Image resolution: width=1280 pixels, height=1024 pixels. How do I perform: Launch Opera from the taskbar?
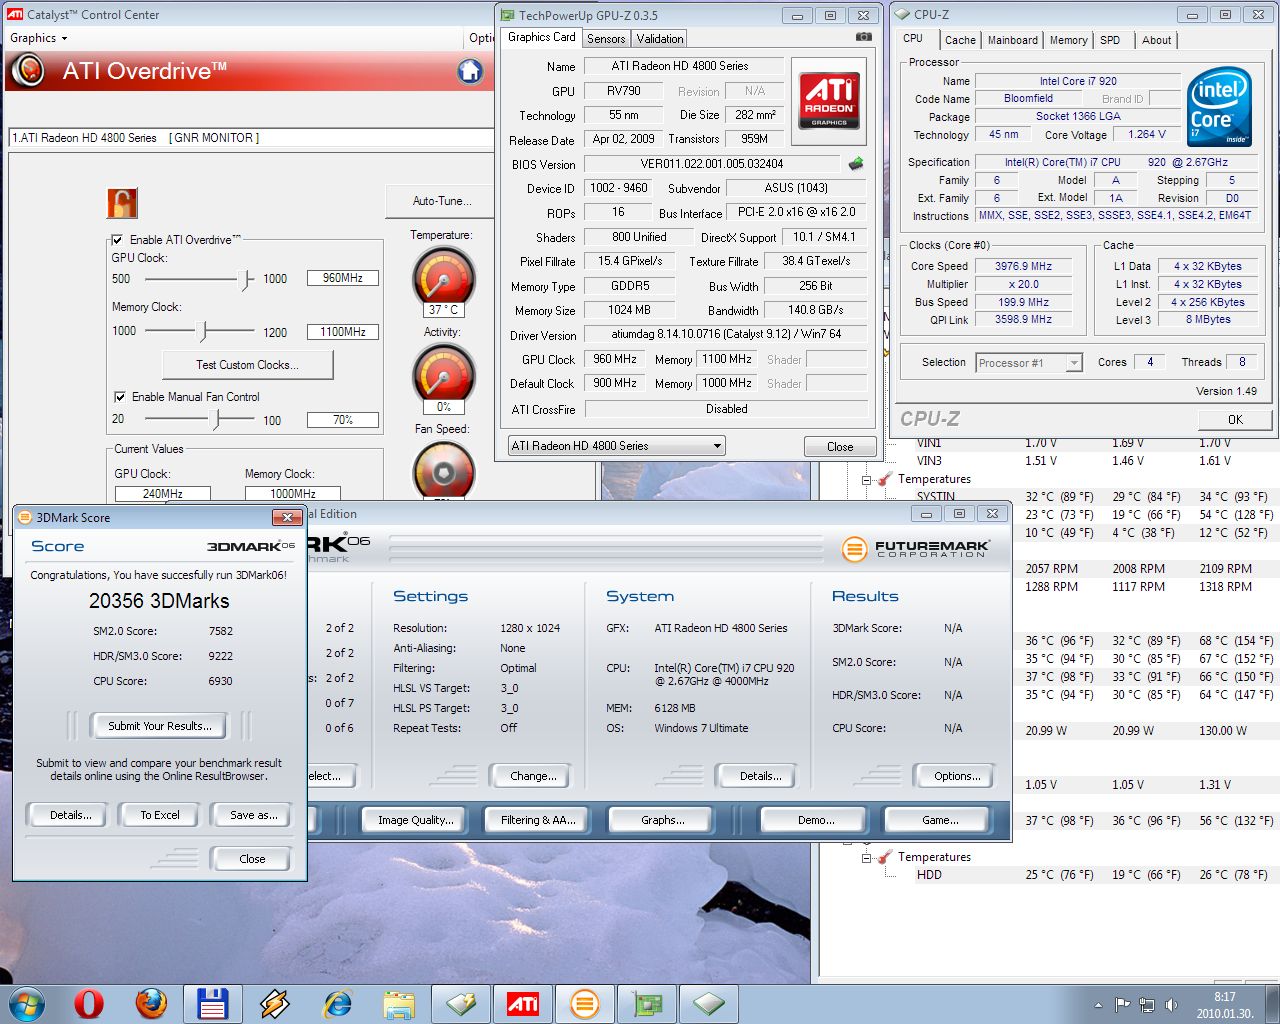coord(89,1003)
